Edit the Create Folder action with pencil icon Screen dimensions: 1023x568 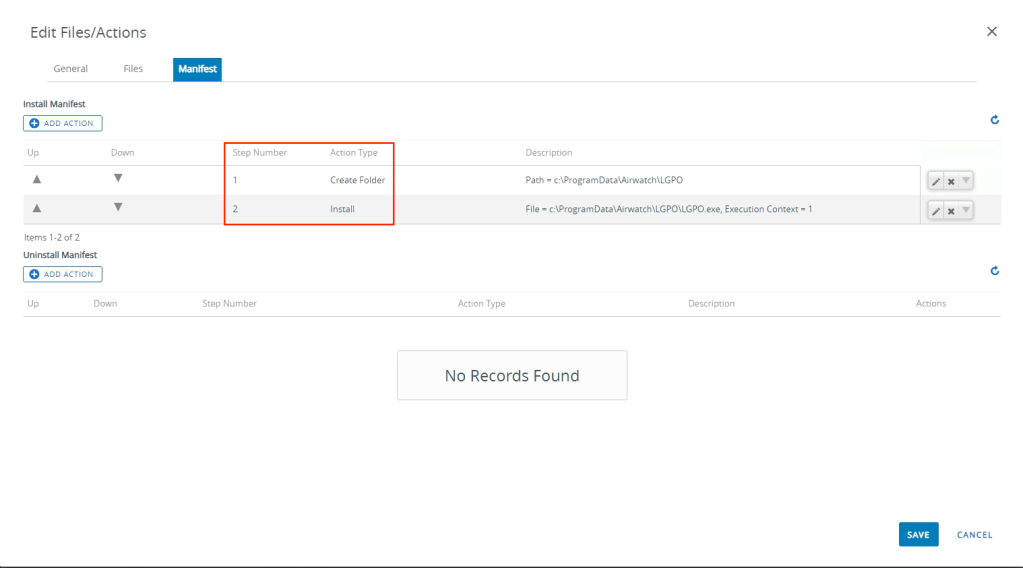(936, 181)
